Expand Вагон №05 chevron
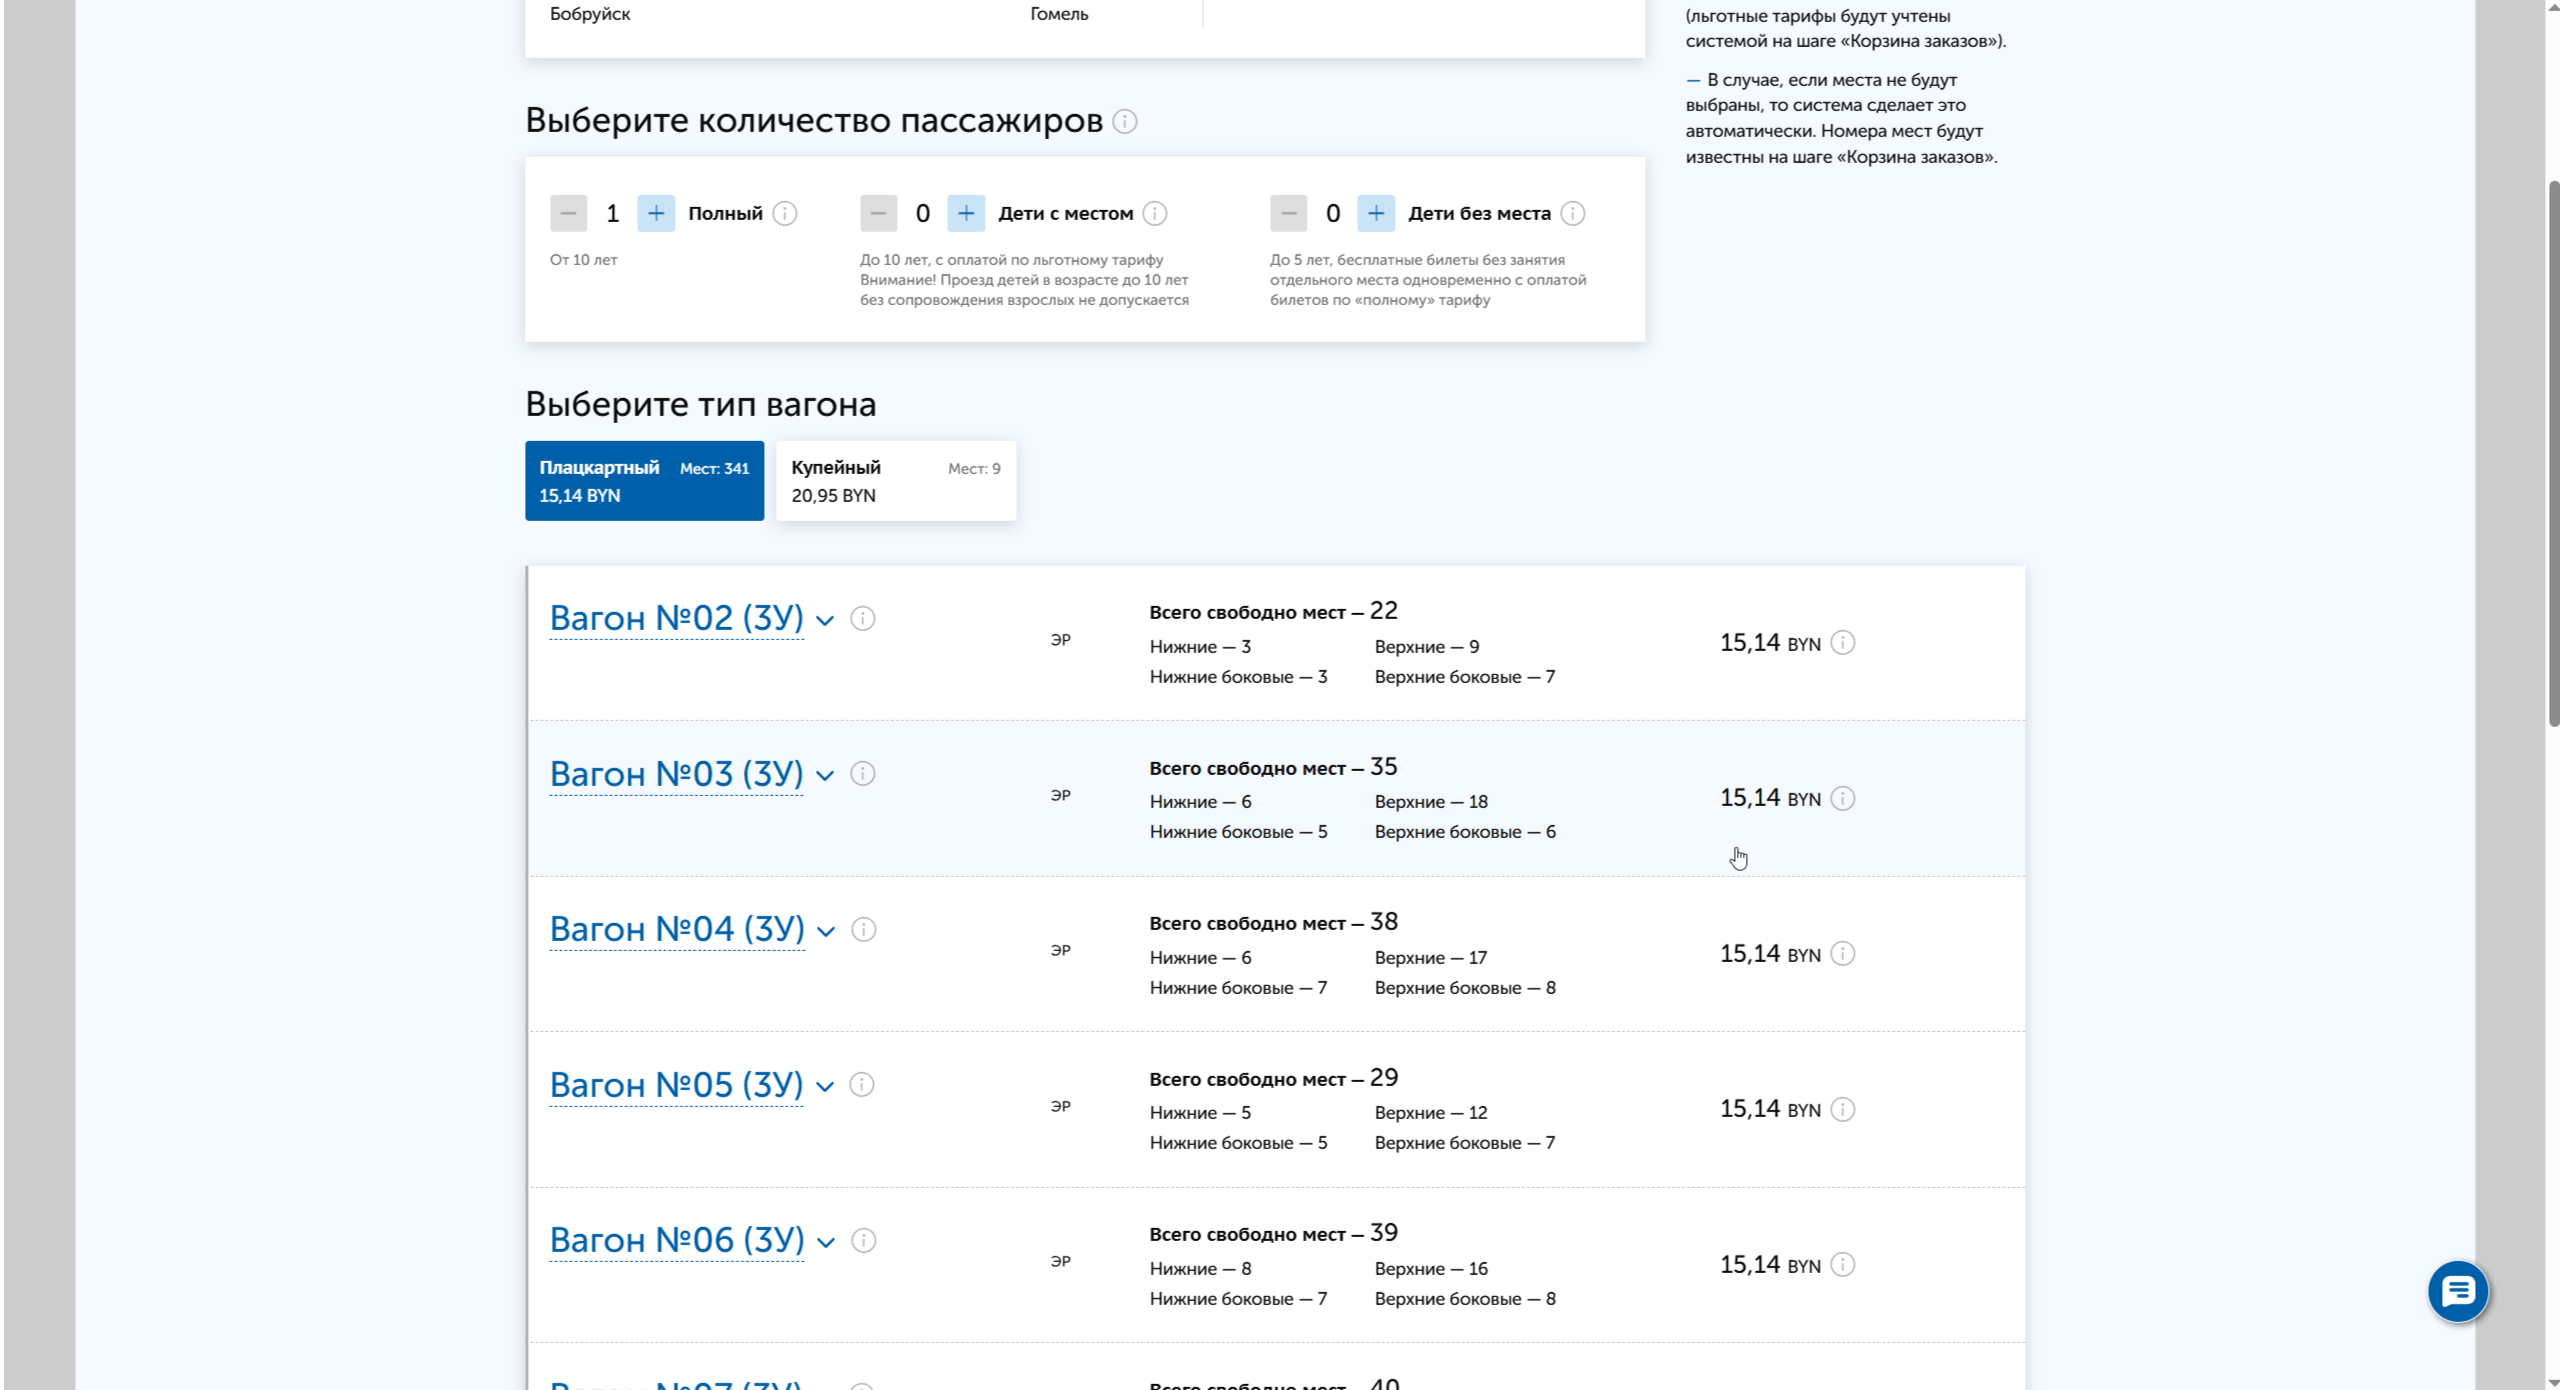The height and width of the screenshot is (1390, 2560). coord(825,1087)
